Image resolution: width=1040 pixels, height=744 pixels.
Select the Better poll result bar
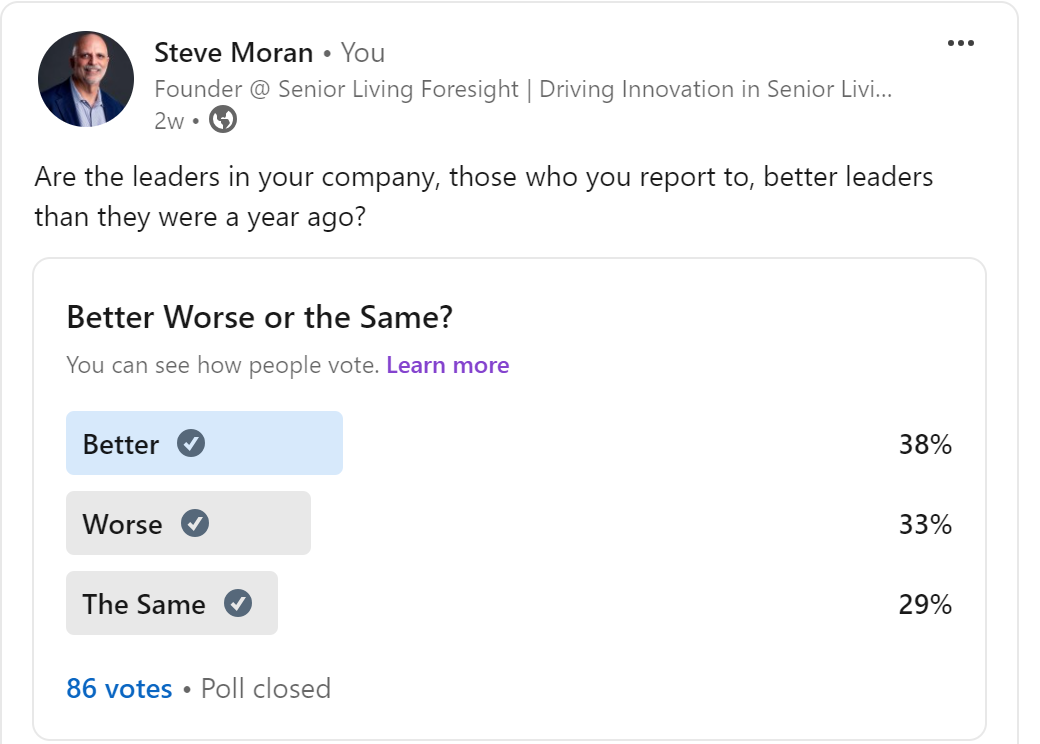pos(204,443)
